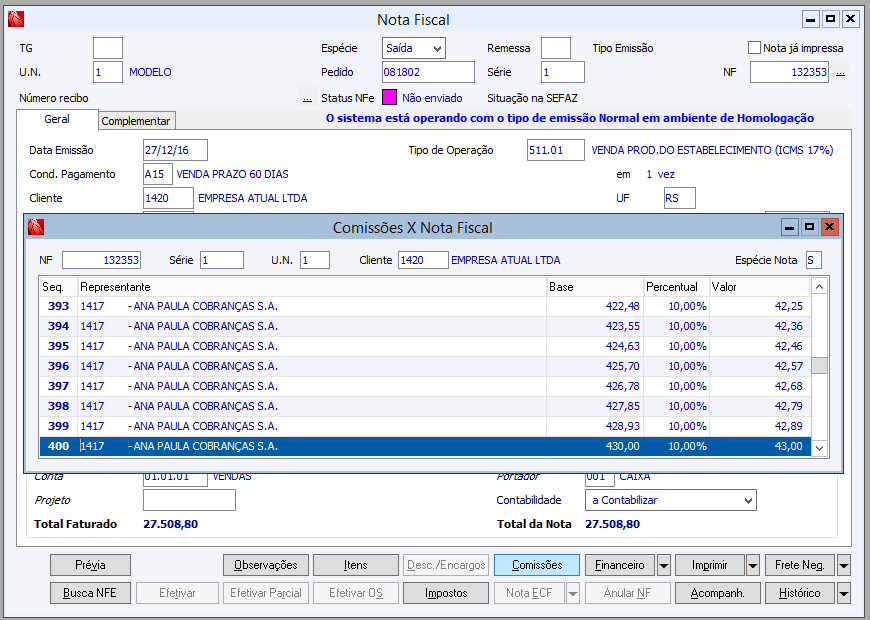The height and width of the screenshot is (620, 870).
Task: Click the Cliente field in commissions dialog
Action: [x=423, y=260]
